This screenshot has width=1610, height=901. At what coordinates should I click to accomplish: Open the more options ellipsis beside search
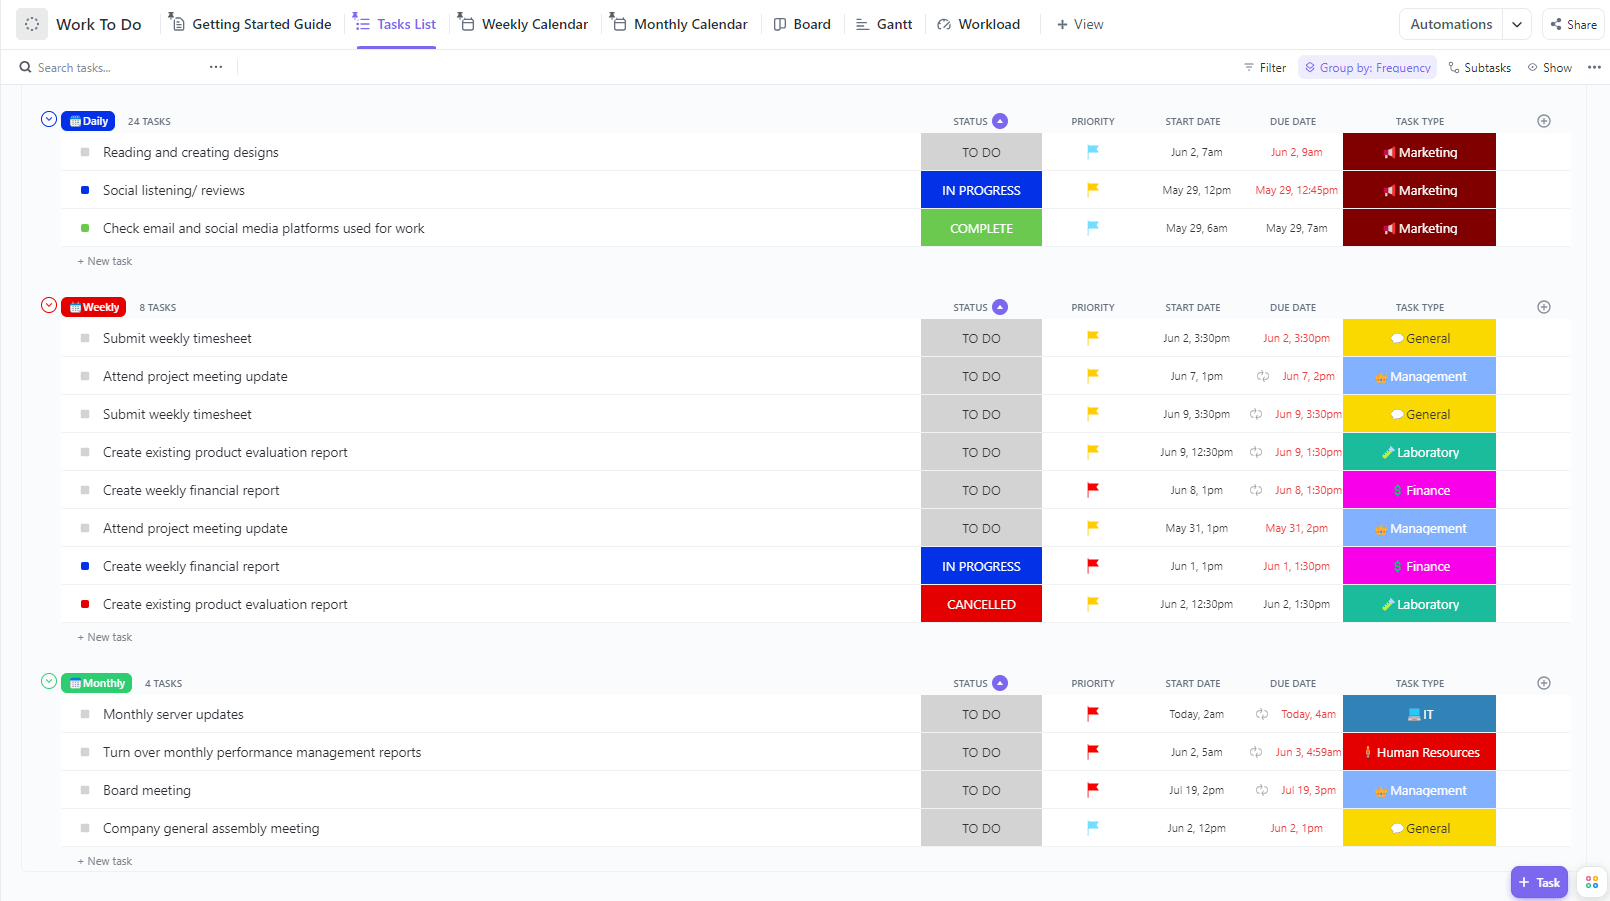click(216, 67)
